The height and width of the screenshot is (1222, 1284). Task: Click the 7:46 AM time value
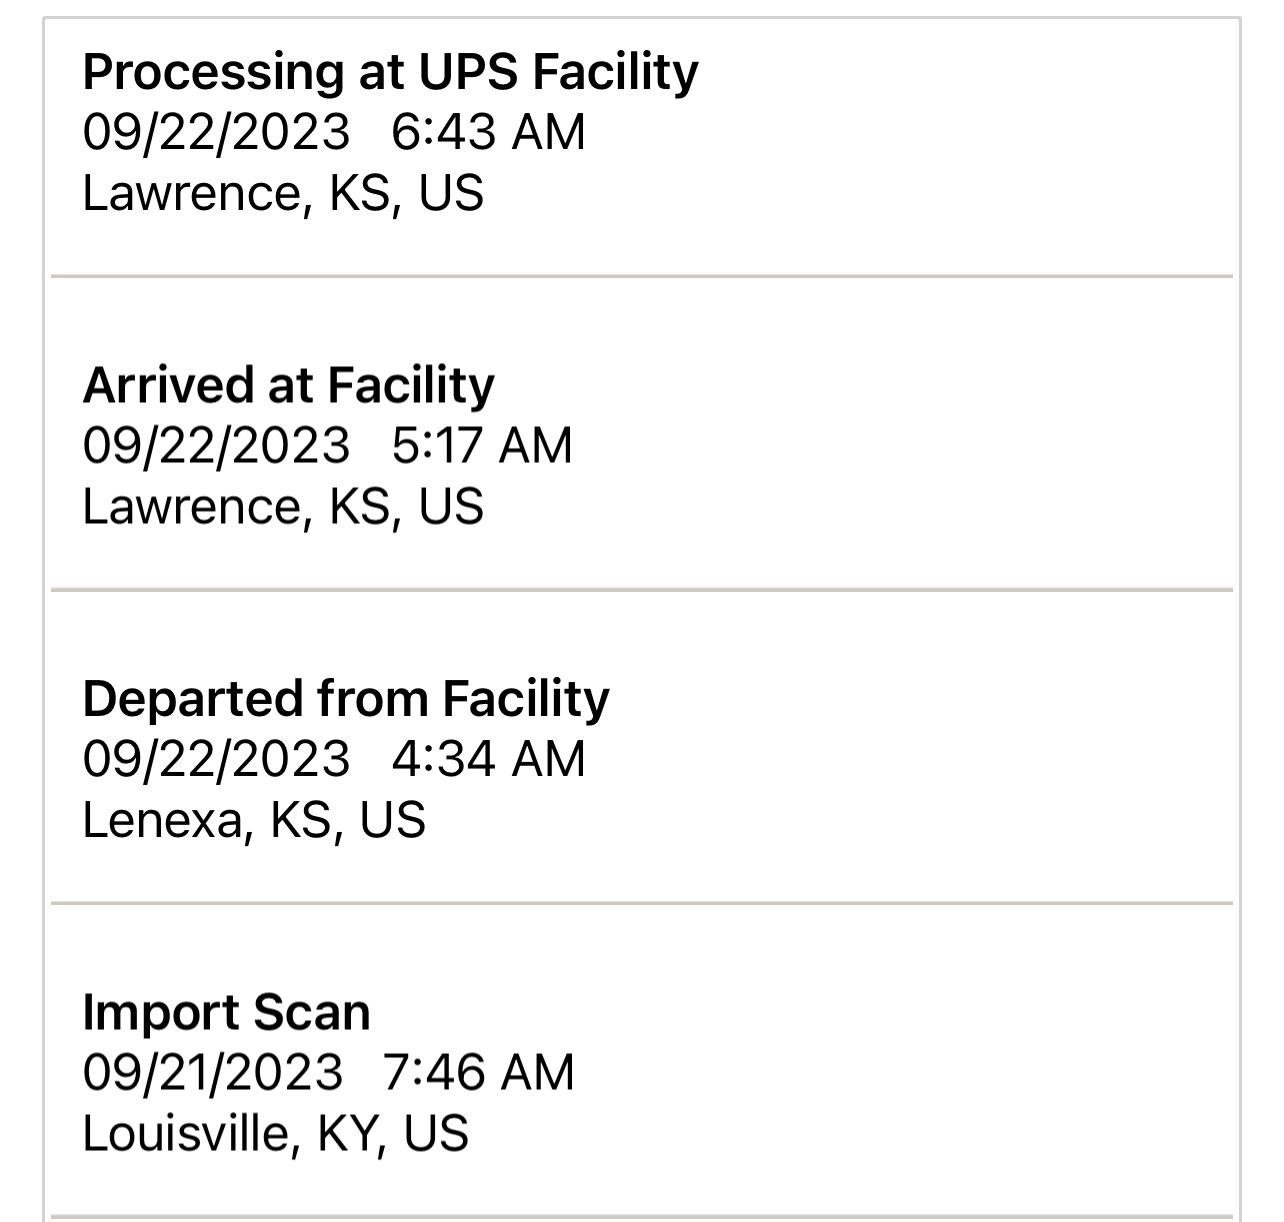click(479, 1073)
